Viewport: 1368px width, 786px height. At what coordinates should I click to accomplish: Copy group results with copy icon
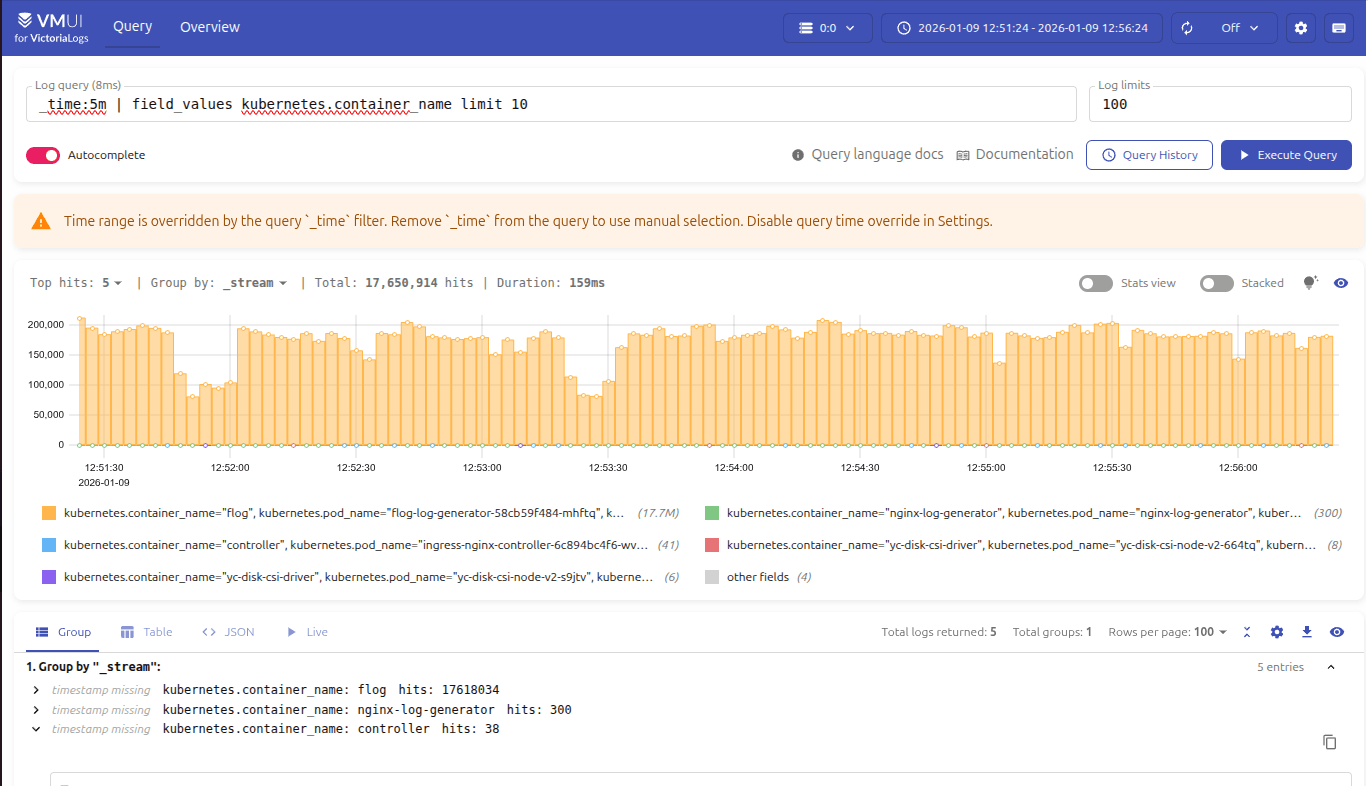click(1329, 742)
